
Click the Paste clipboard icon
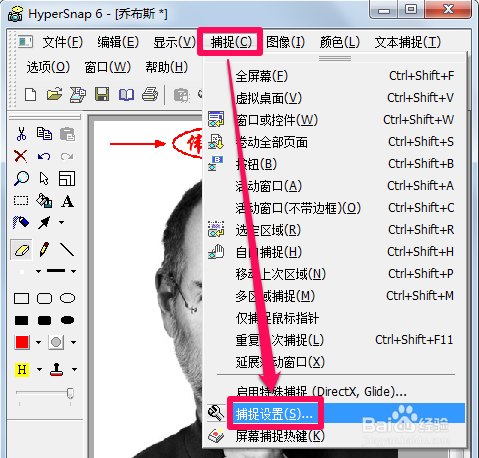click(x=67, y=134)
